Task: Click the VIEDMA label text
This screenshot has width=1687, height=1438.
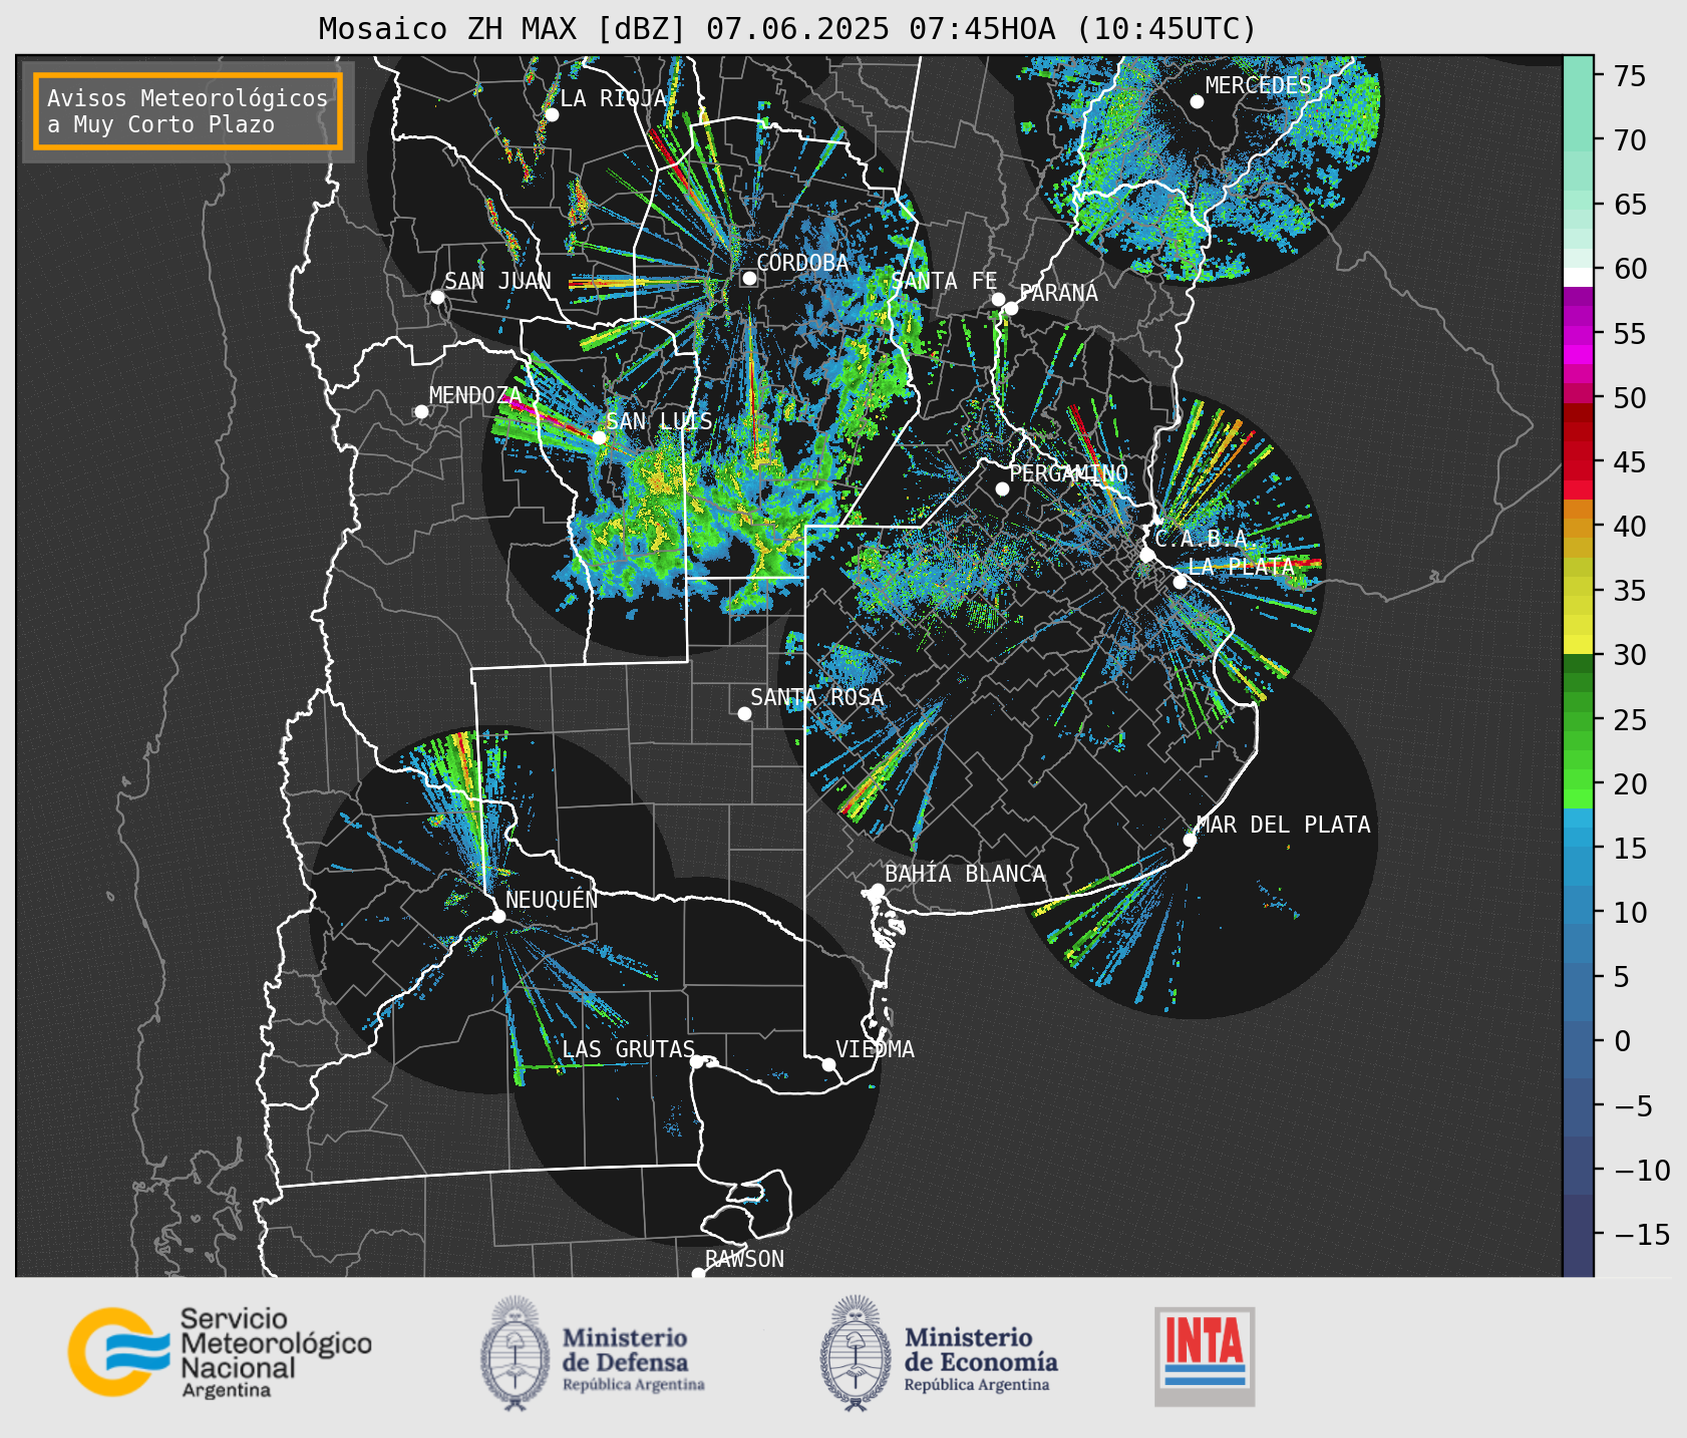Action: pos(875,1049)
